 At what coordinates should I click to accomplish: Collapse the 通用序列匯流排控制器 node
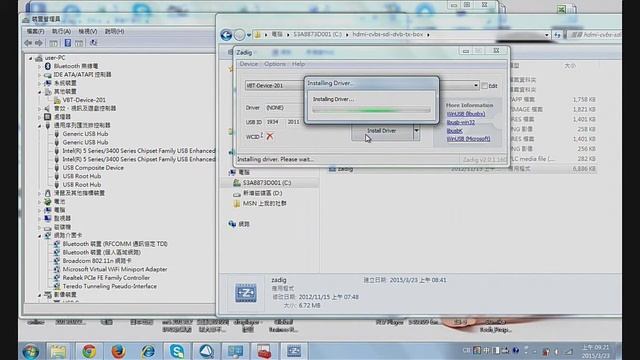[x=40, y=126]
